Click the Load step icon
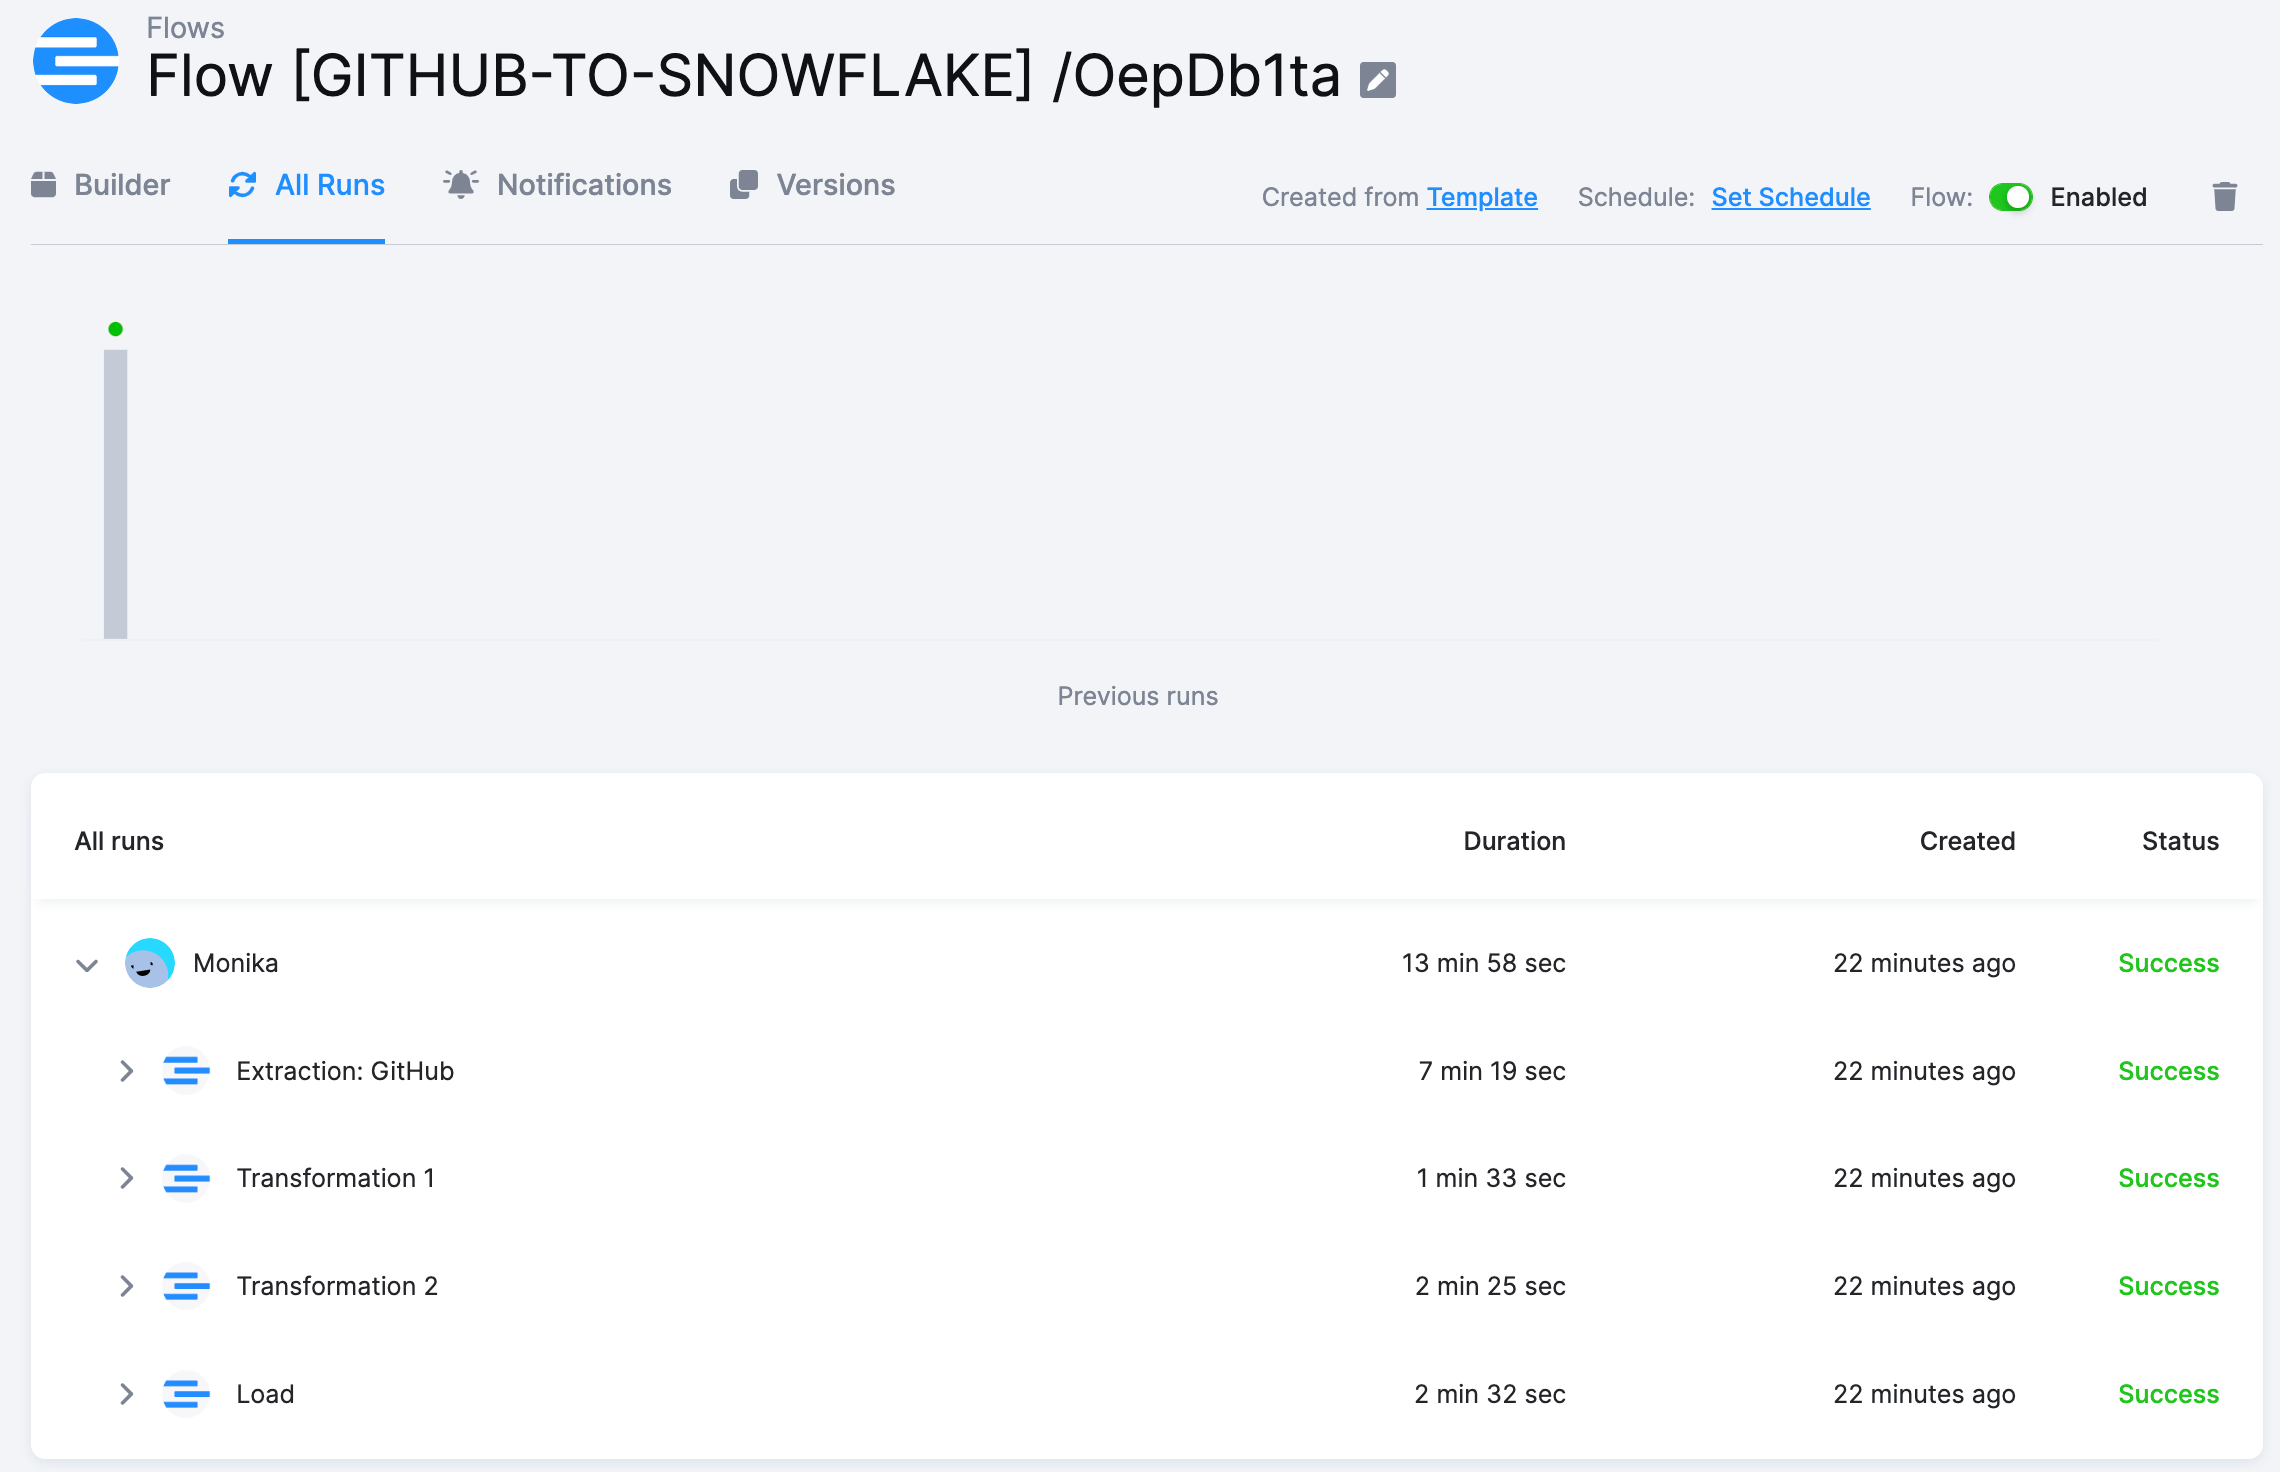The image size is (2280, 1472). (x=186, y=1394)
